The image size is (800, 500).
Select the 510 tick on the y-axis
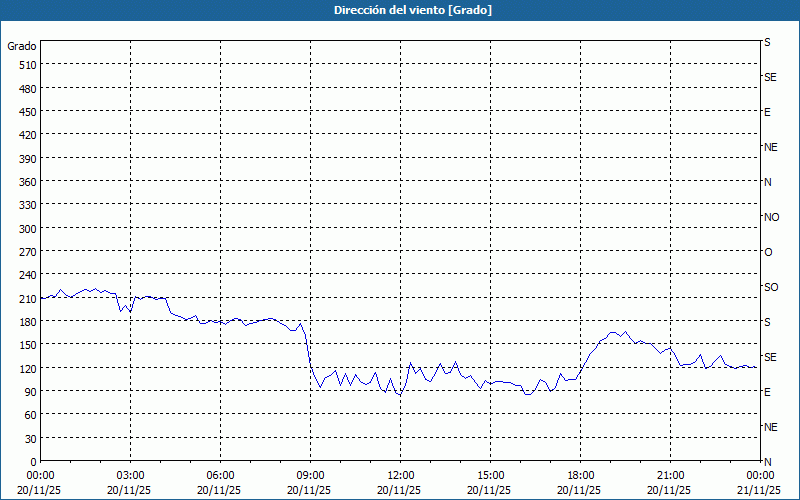point(27,64)
